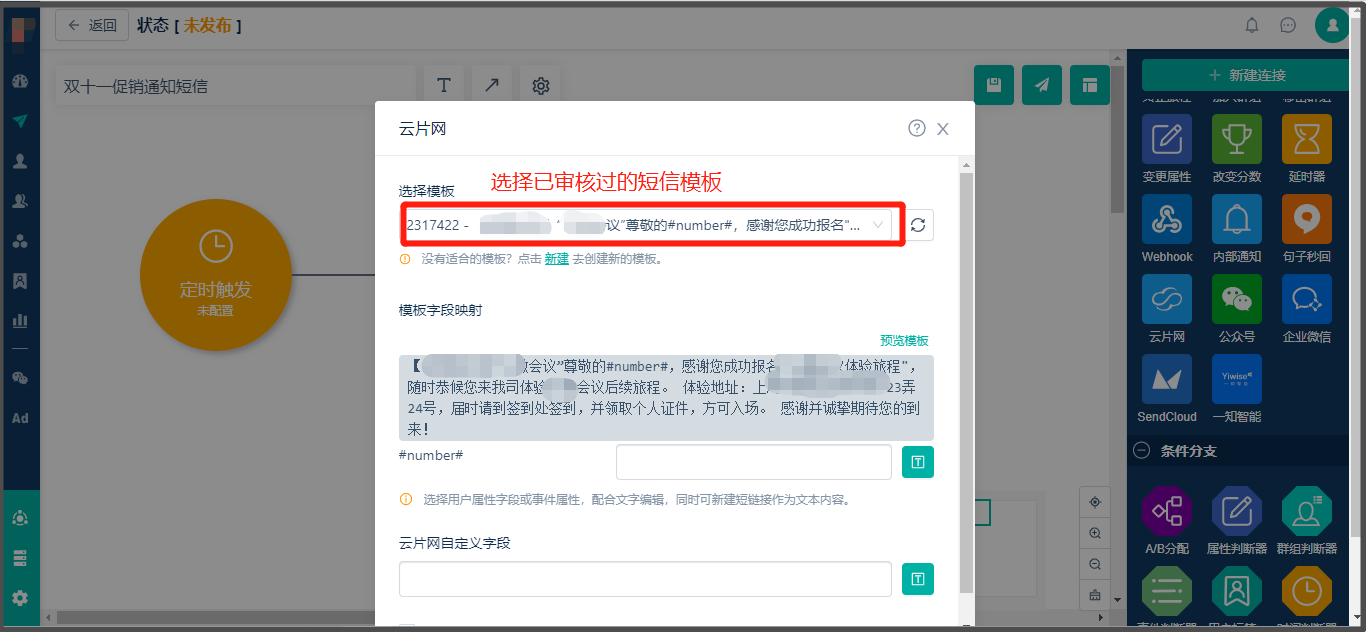This screenshot has width=1366, height=632.
Task: Refresh the template list
Action: click(x=918, y=225)
